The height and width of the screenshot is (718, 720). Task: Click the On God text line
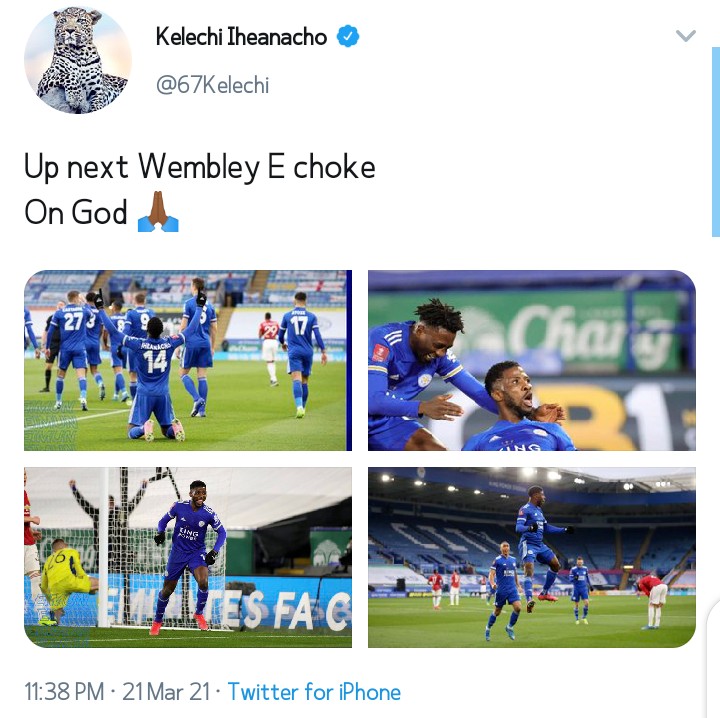click(76, 212)
